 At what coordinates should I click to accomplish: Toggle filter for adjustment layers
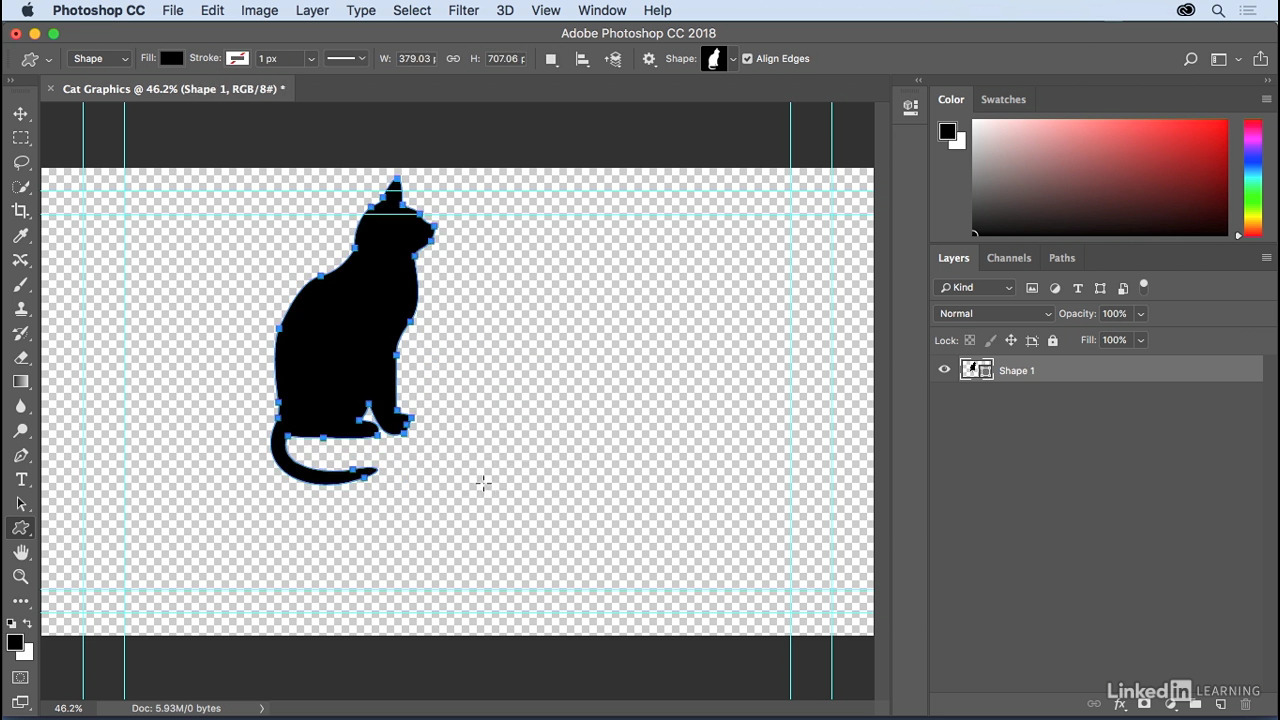point(1055,288)
